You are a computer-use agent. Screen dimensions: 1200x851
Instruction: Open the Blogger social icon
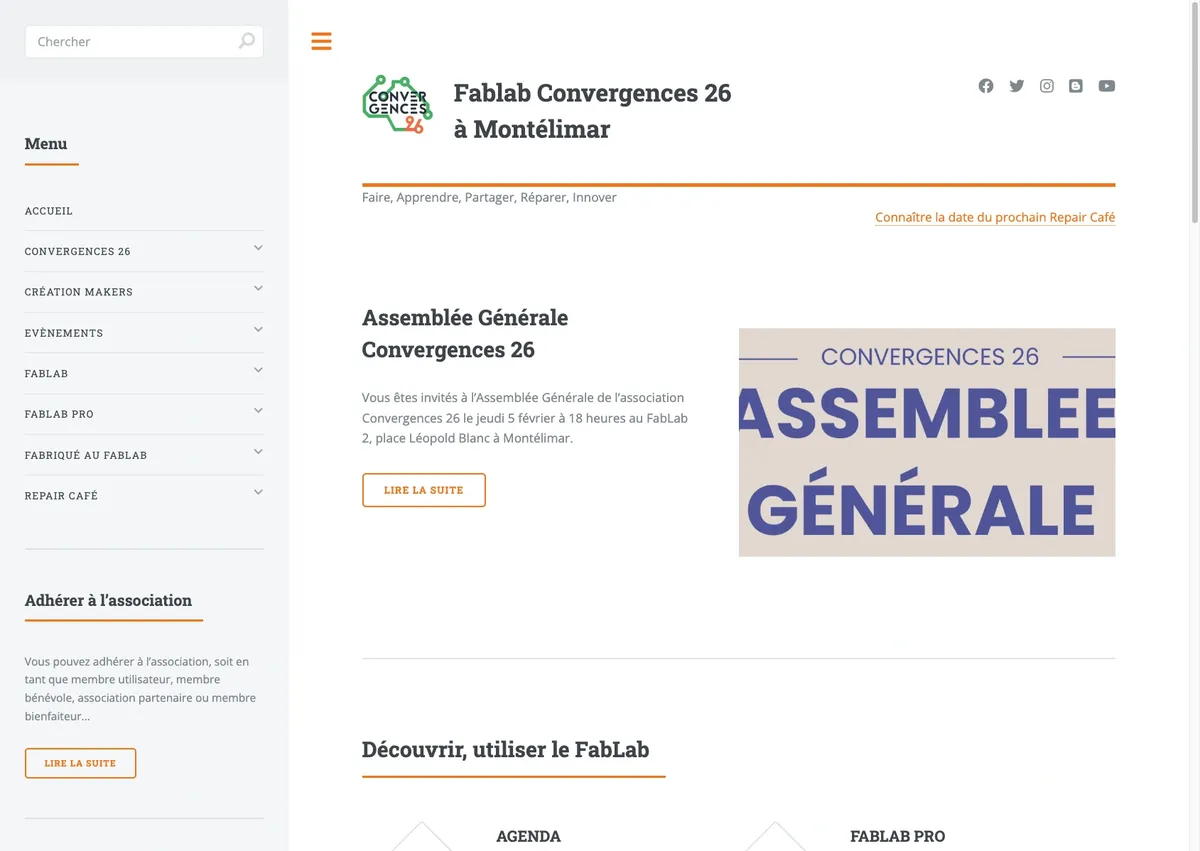(1076, 86)
